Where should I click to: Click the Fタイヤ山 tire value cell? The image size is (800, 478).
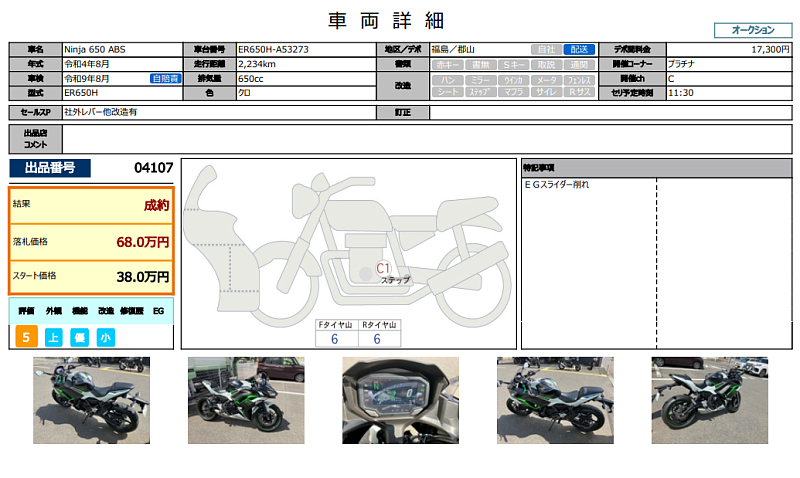pyautogui.click(x=335, y=339)
